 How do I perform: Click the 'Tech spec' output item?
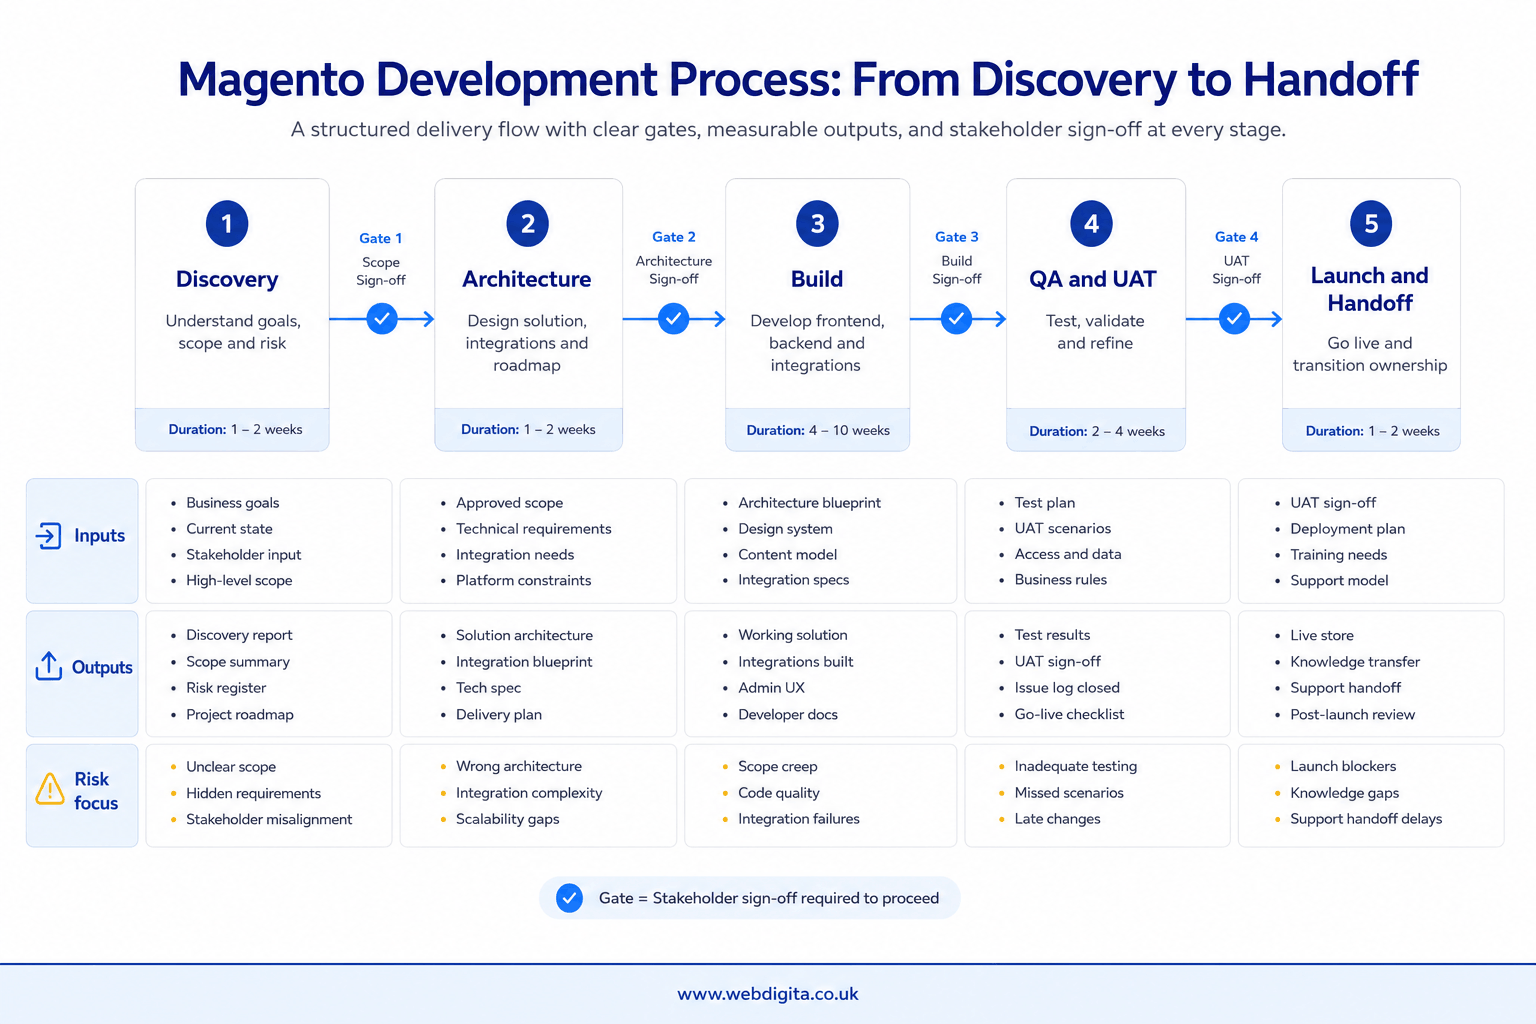coord(488,688)
